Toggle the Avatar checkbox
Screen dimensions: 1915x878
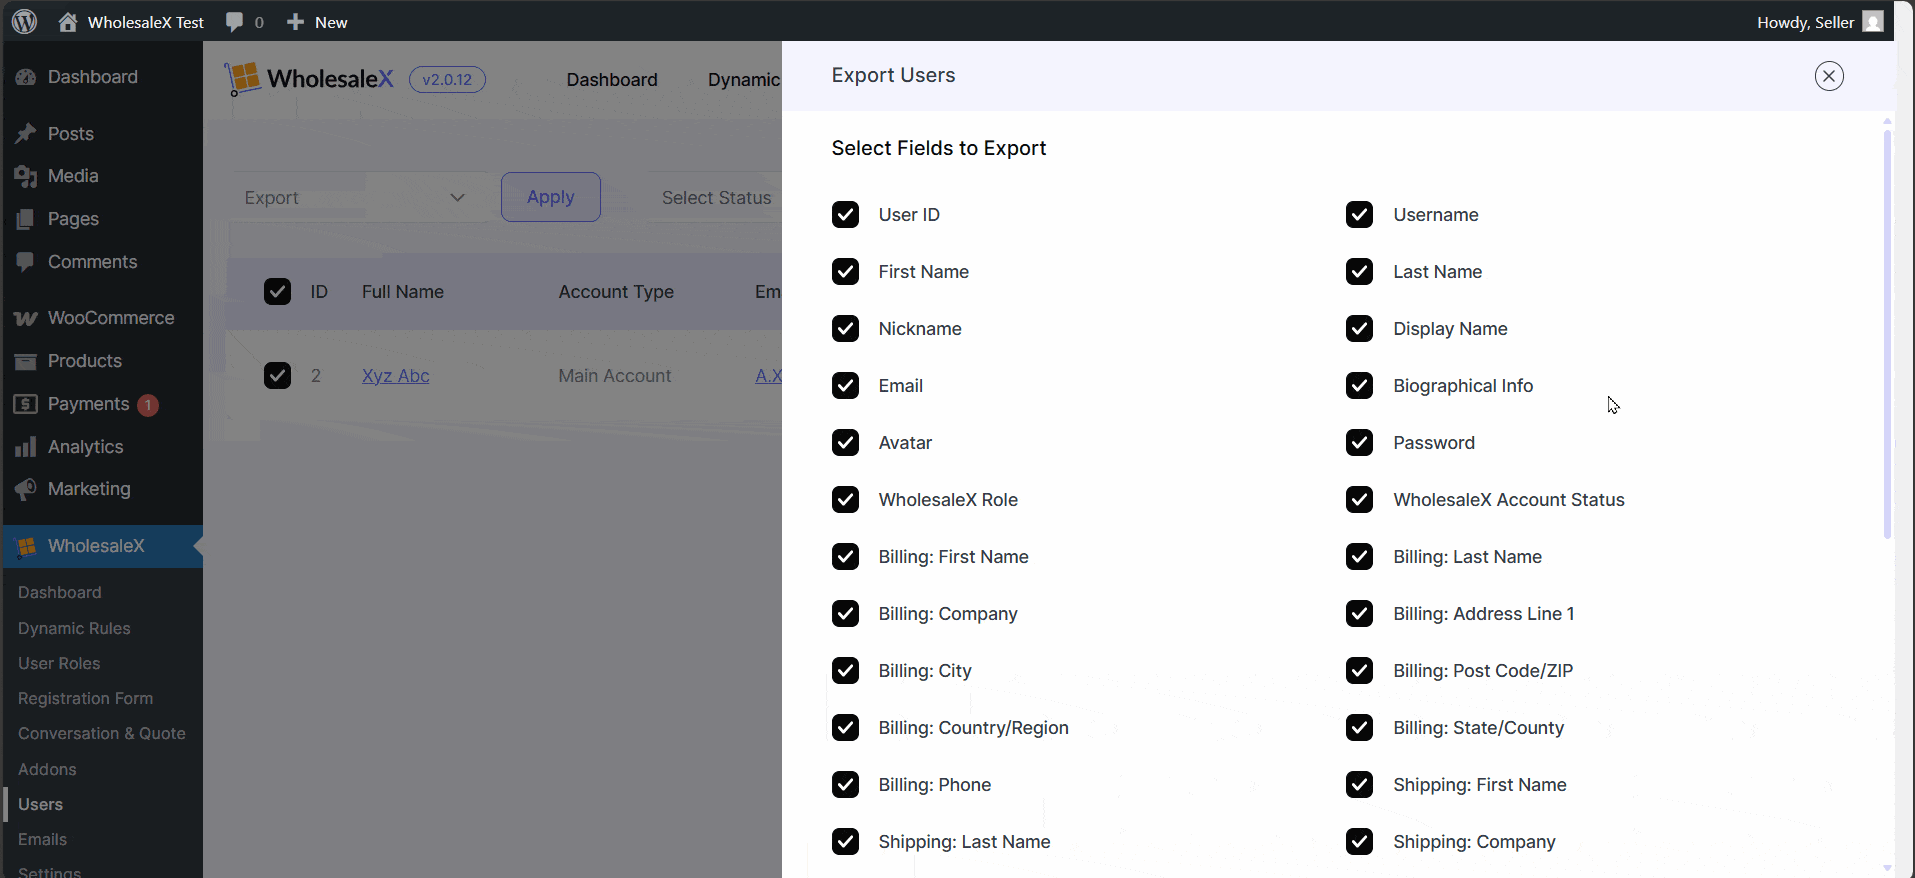pos(845,443)
